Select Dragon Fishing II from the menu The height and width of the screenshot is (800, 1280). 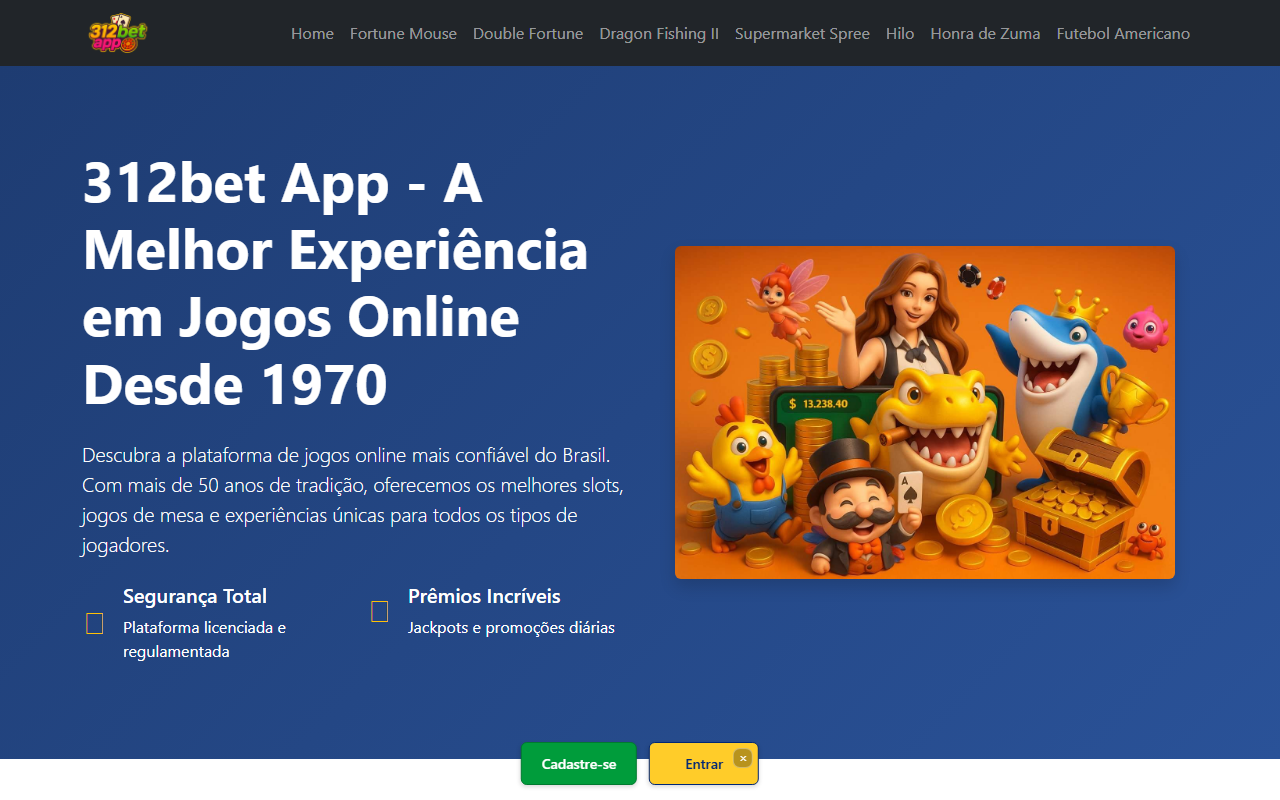(x=659, y=33)
